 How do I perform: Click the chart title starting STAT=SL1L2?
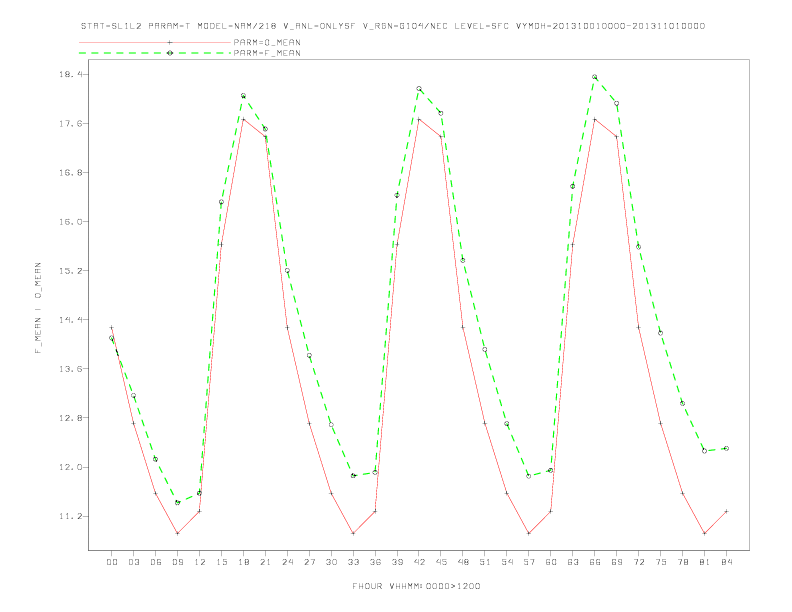click(x=393, y=26)
